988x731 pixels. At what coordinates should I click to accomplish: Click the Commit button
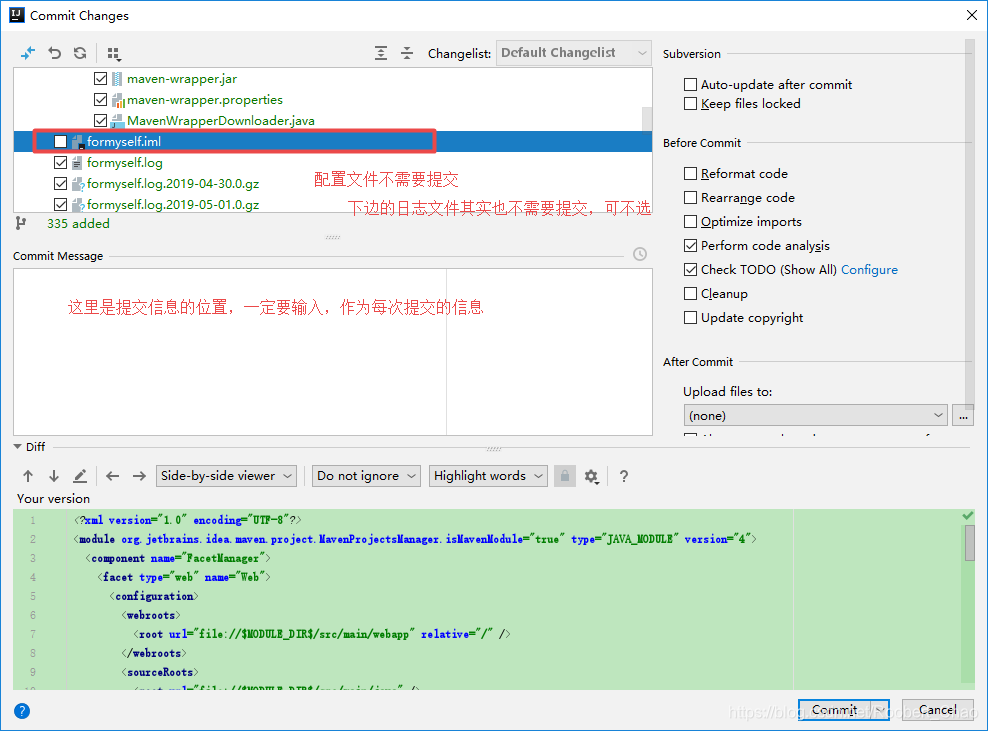835,710
